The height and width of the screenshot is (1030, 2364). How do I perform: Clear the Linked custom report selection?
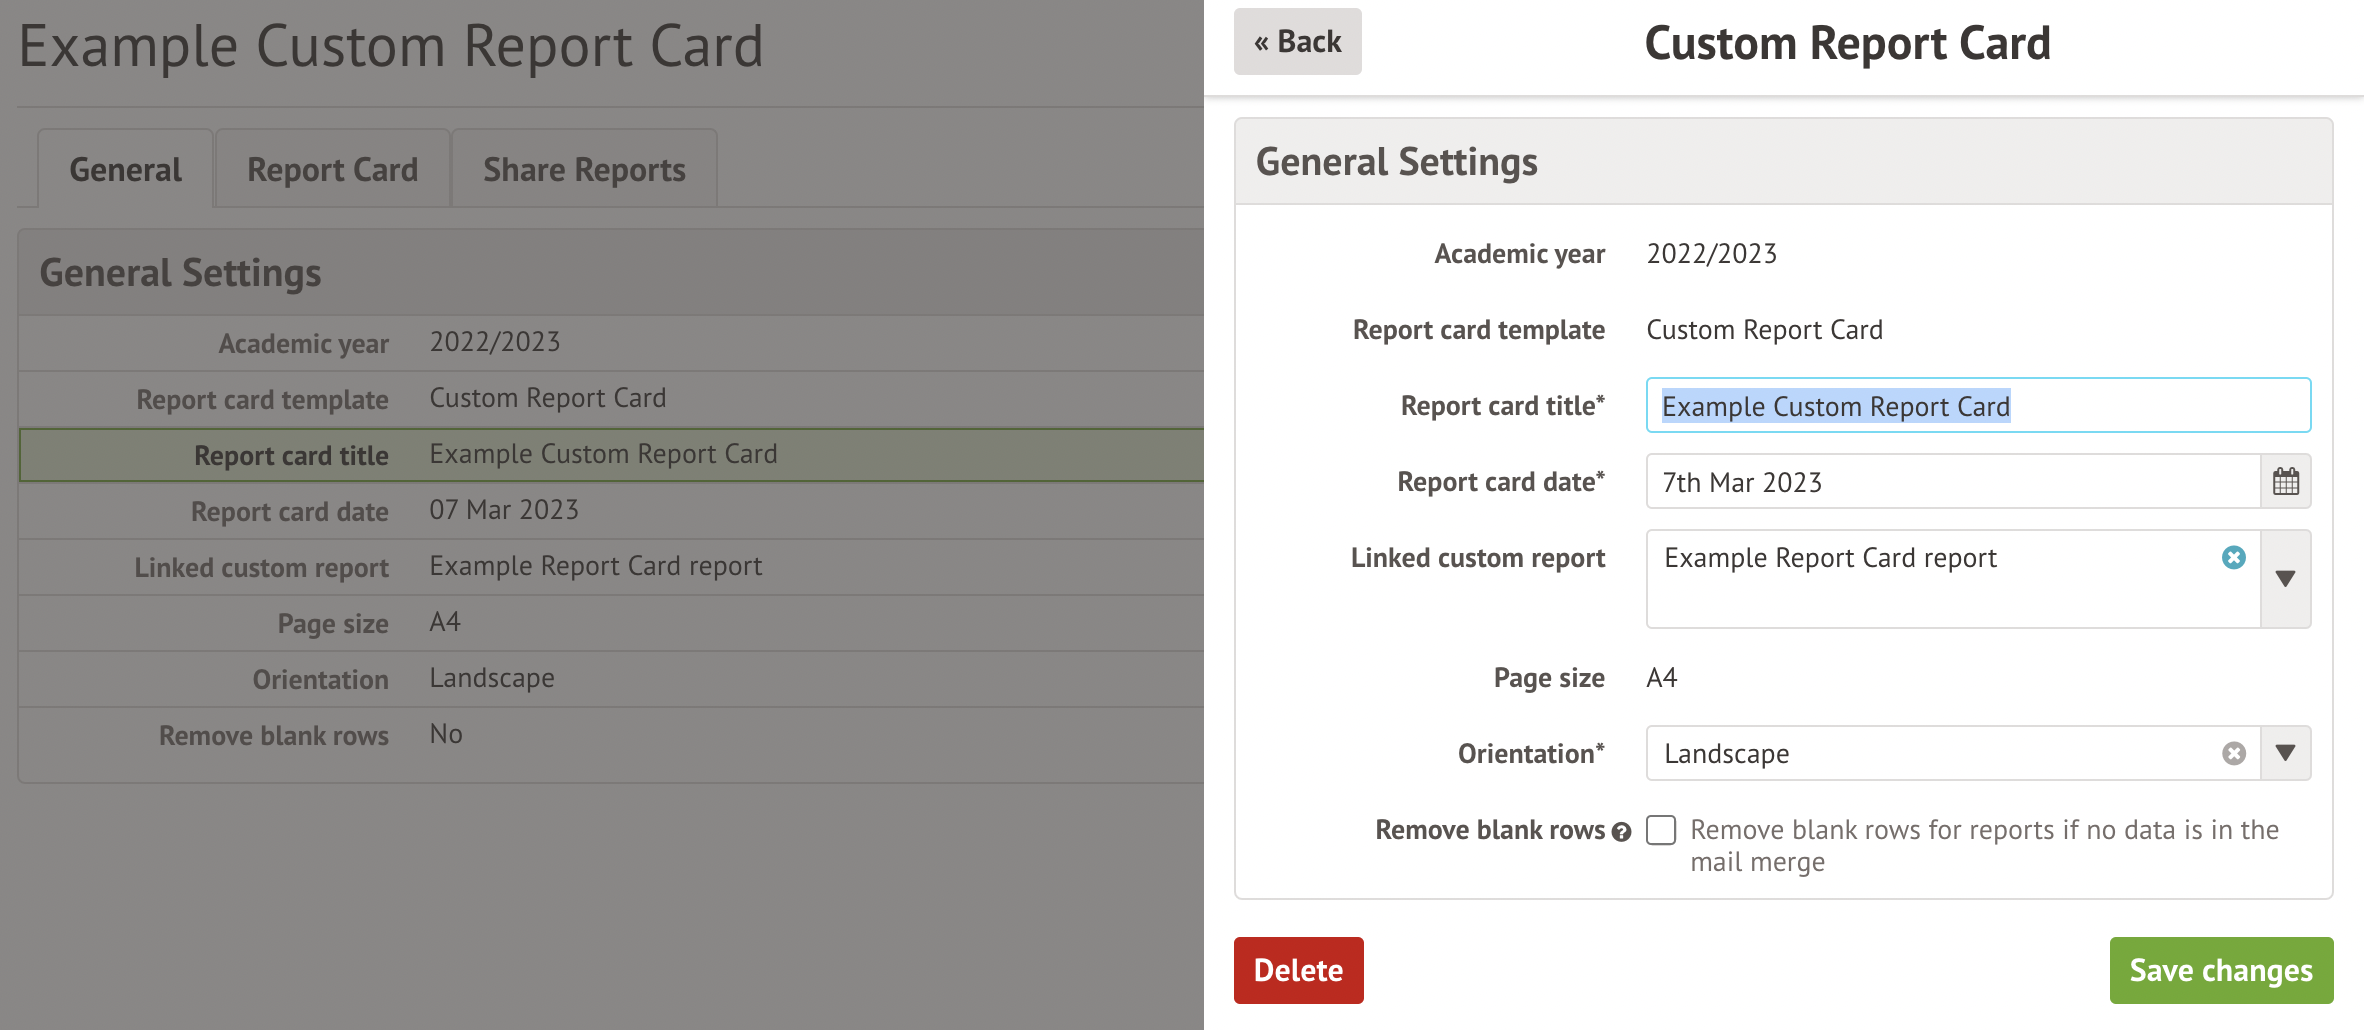pyautogui.click(x=2233, y=558)
